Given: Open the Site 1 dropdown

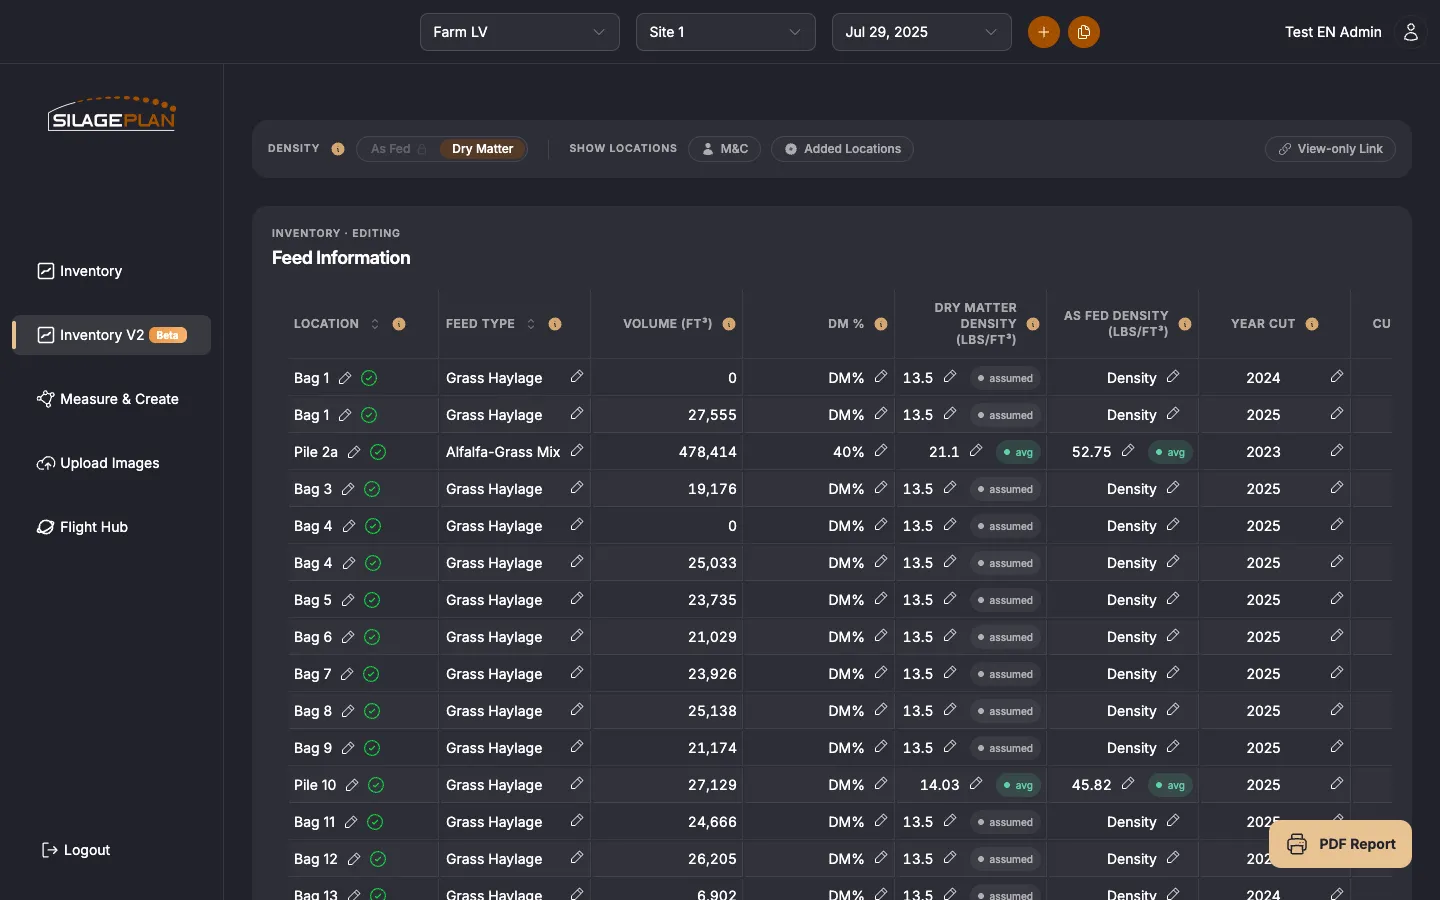Looking at the screenshot, I should [726, 32].
